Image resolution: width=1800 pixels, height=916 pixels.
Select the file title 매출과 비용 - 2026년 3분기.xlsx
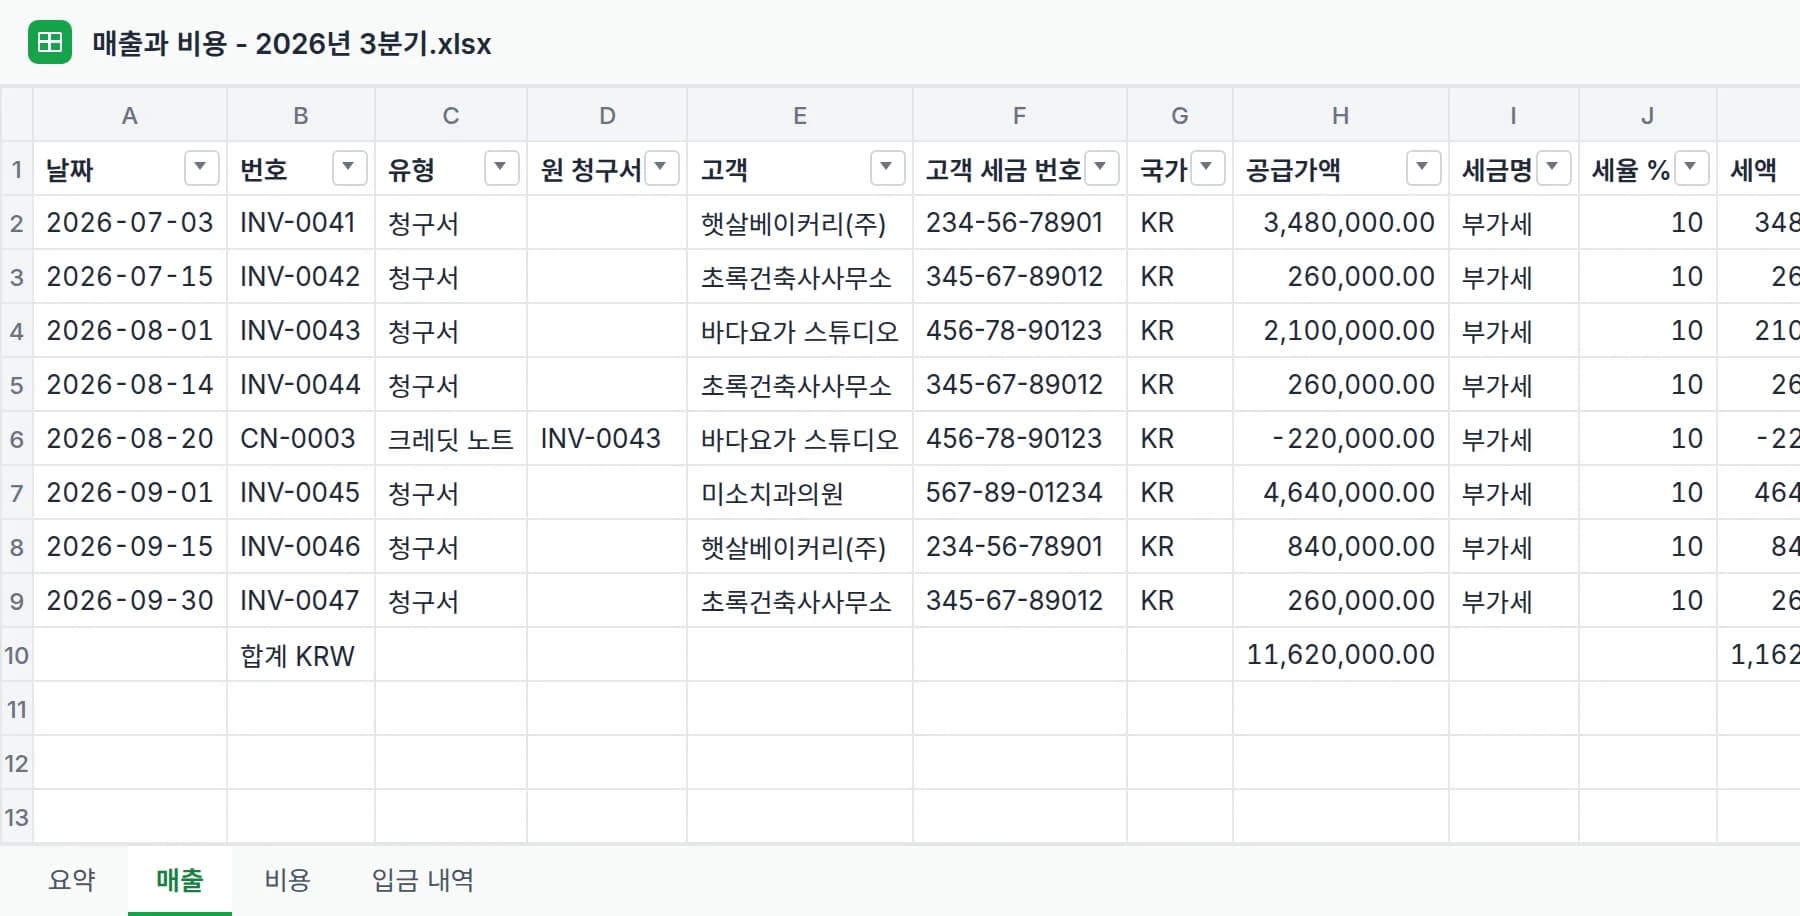coord(292,44)
